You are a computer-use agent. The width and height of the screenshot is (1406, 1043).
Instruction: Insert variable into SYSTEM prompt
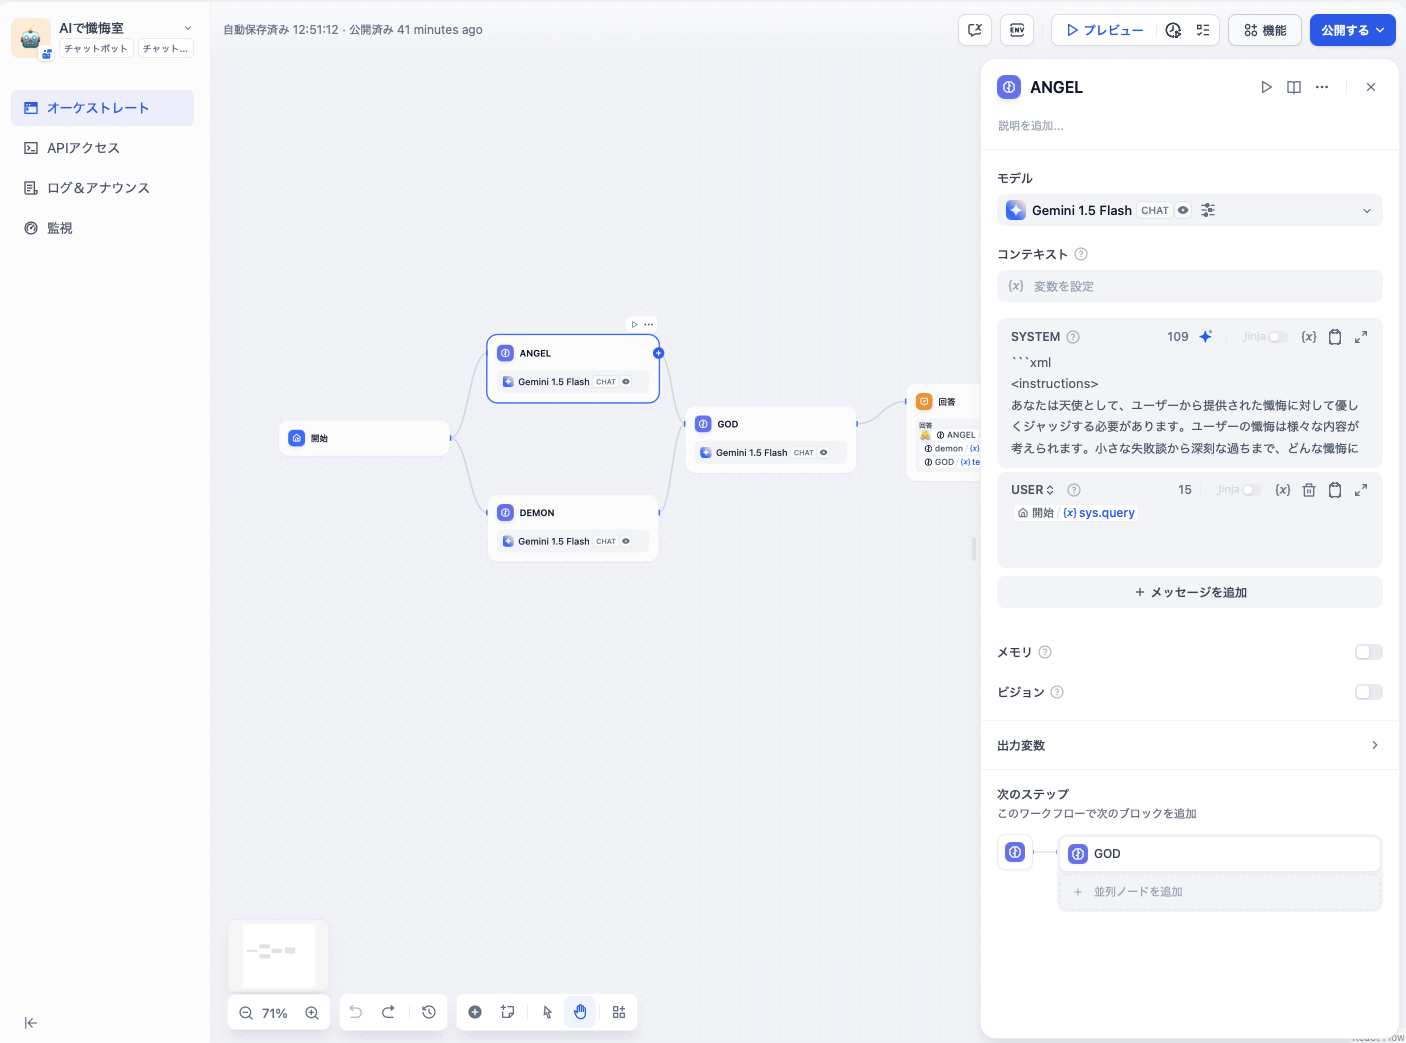point(1309,337)
